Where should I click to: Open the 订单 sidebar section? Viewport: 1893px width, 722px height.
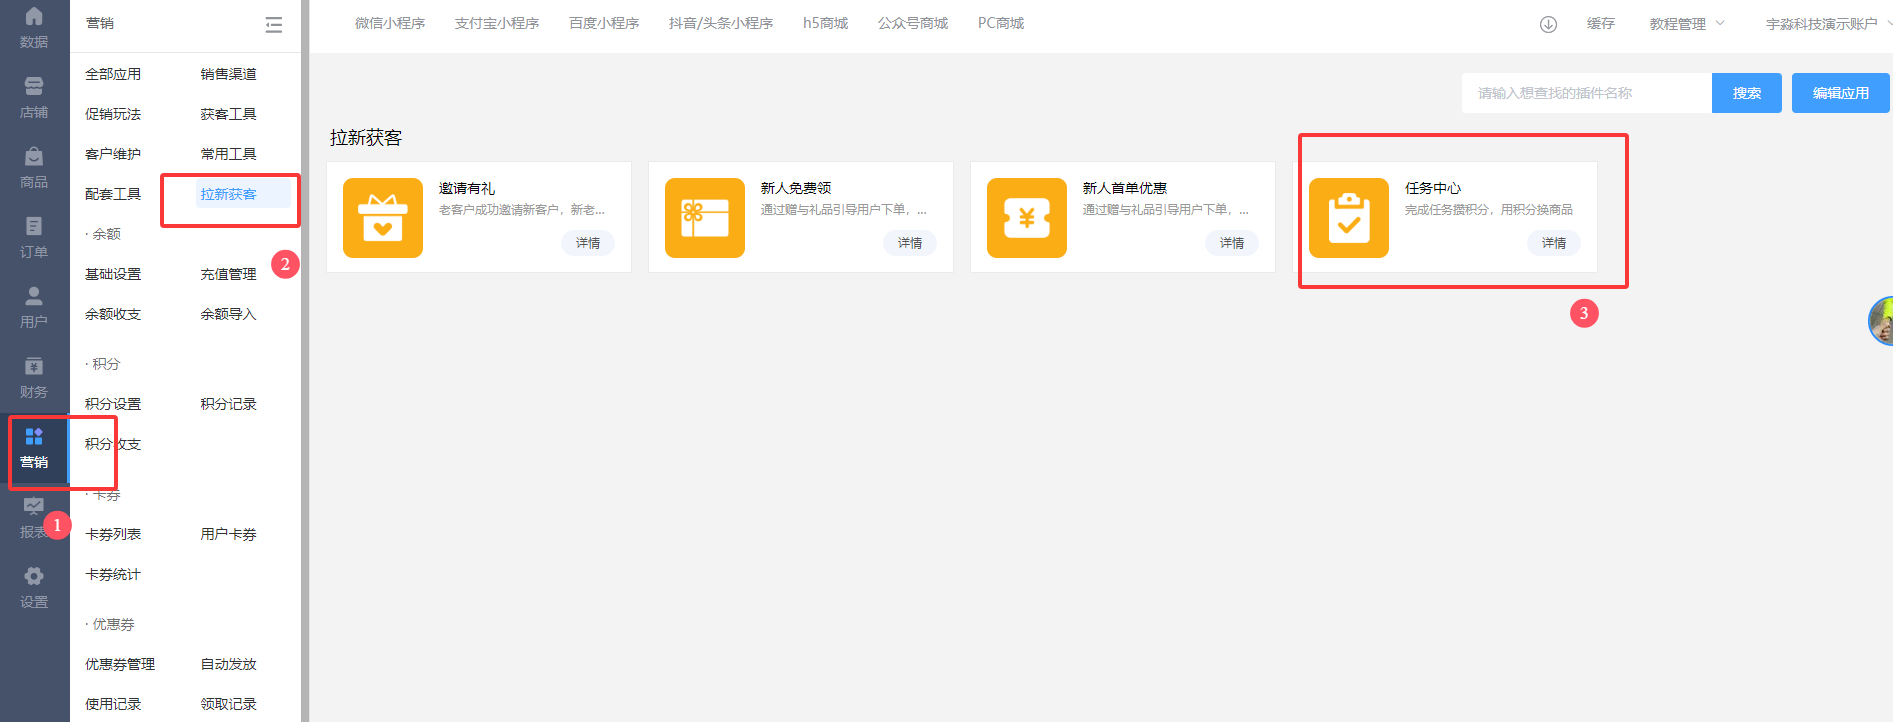tap(34, 238)
